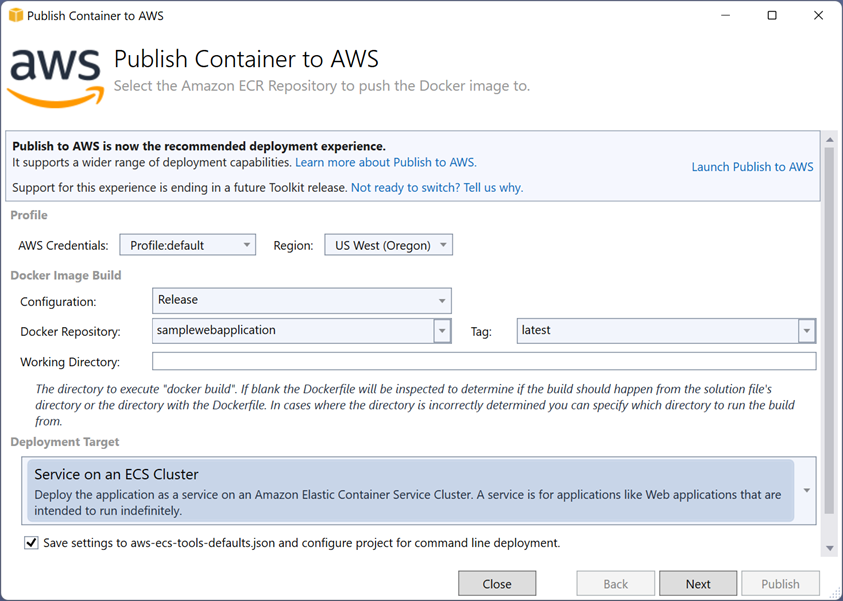Click the greyed-out Back button
Screen dimensions: 843x601
[616, 584]
